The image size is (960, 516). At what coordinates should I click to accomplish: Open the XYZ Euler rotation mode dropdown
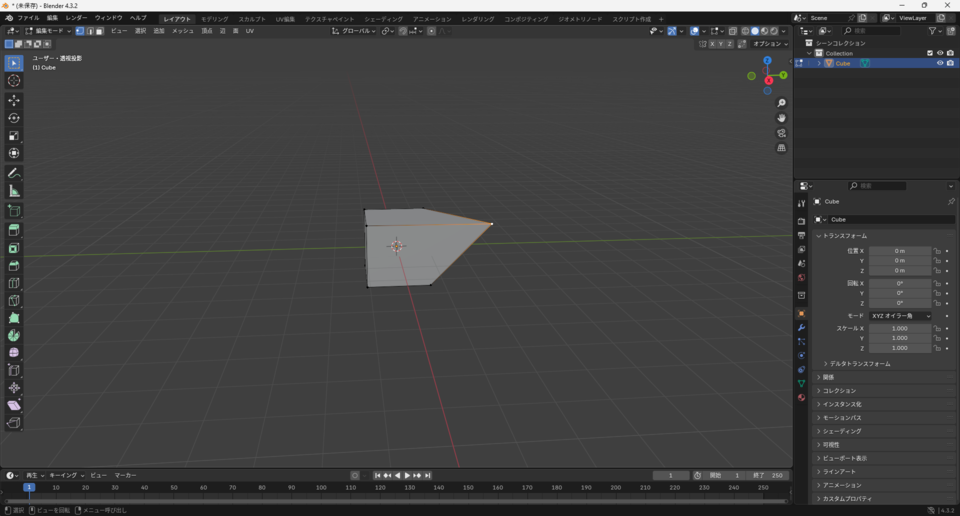tap(900, 316)
